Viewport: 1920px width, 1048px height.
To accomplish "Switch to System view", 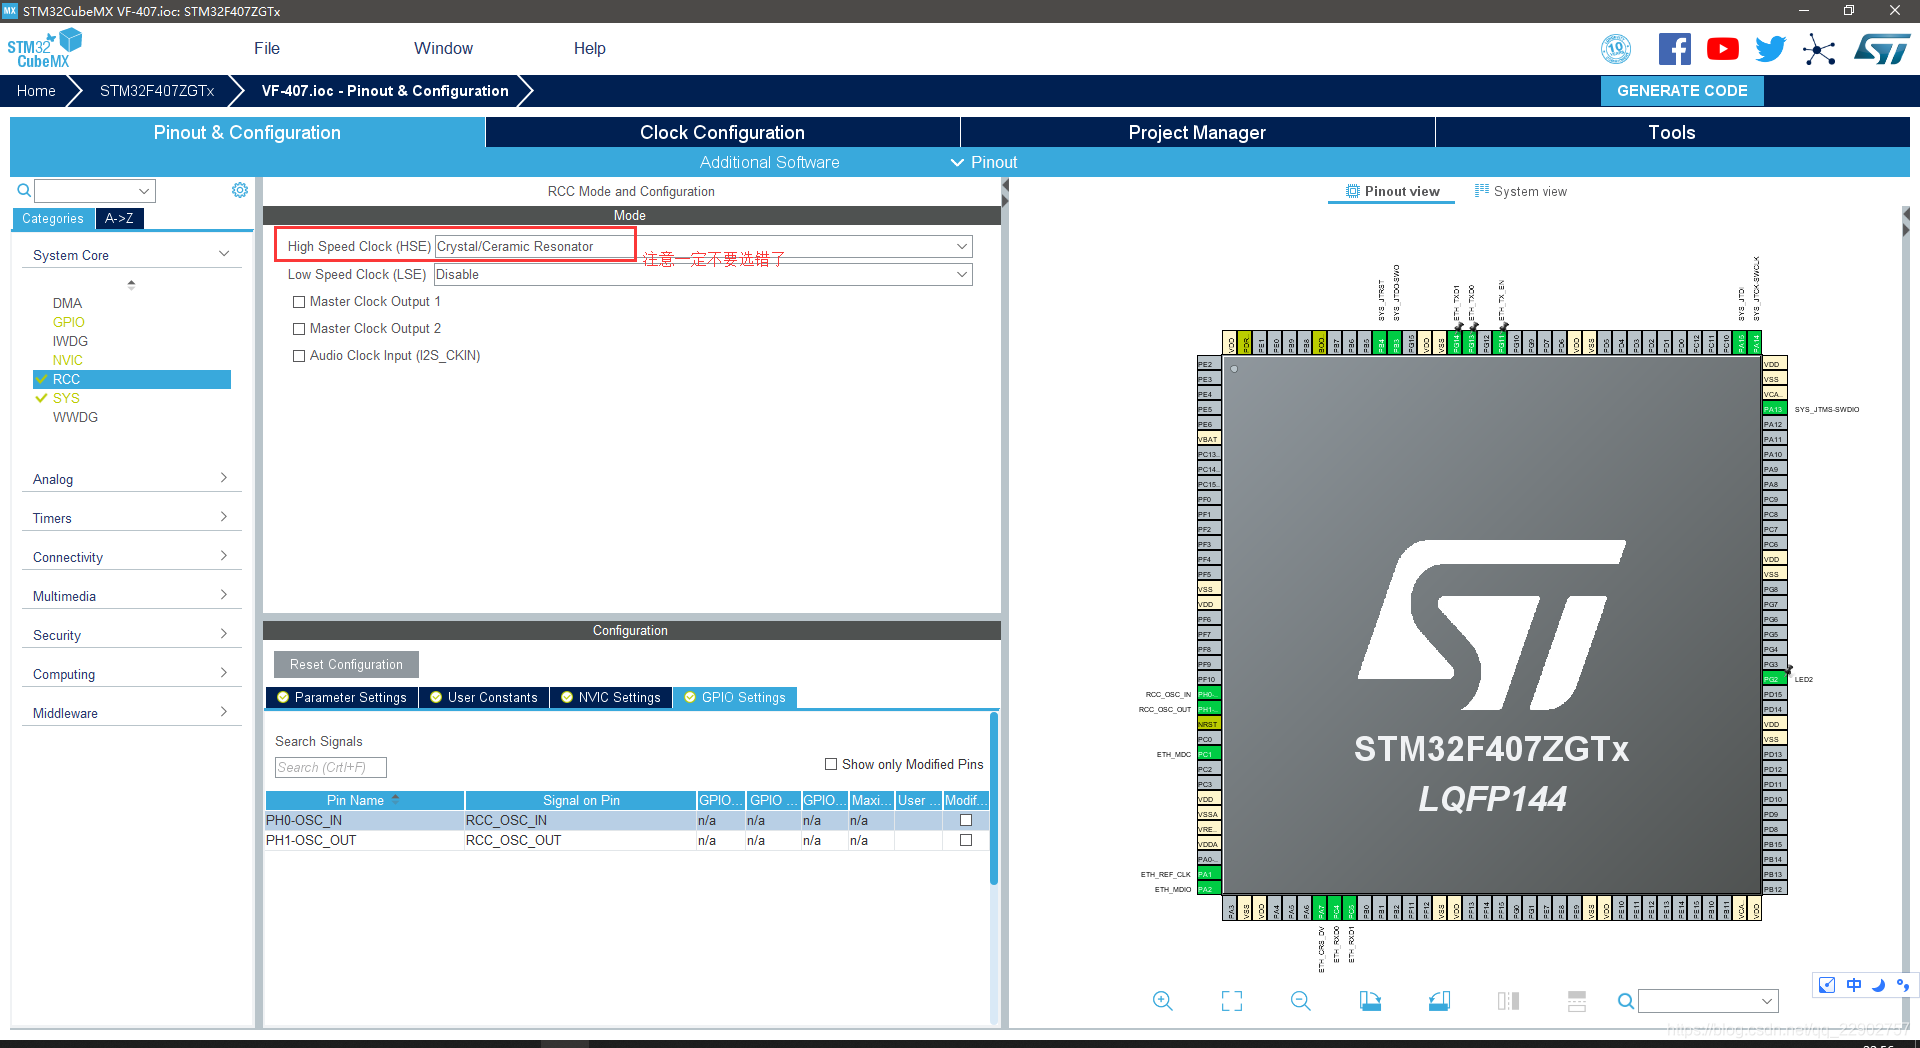I will point(1521,191).
